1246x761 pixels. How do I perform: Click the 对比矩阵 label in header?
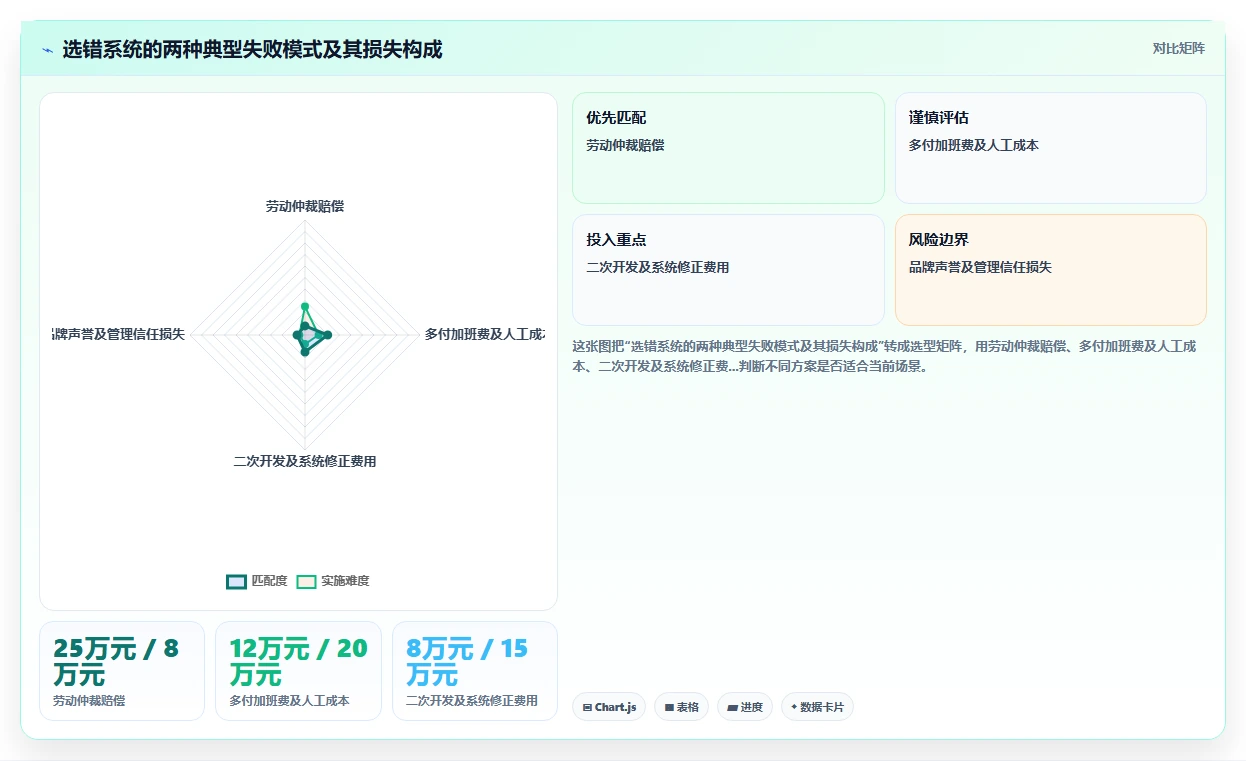tap(1179, 48)
